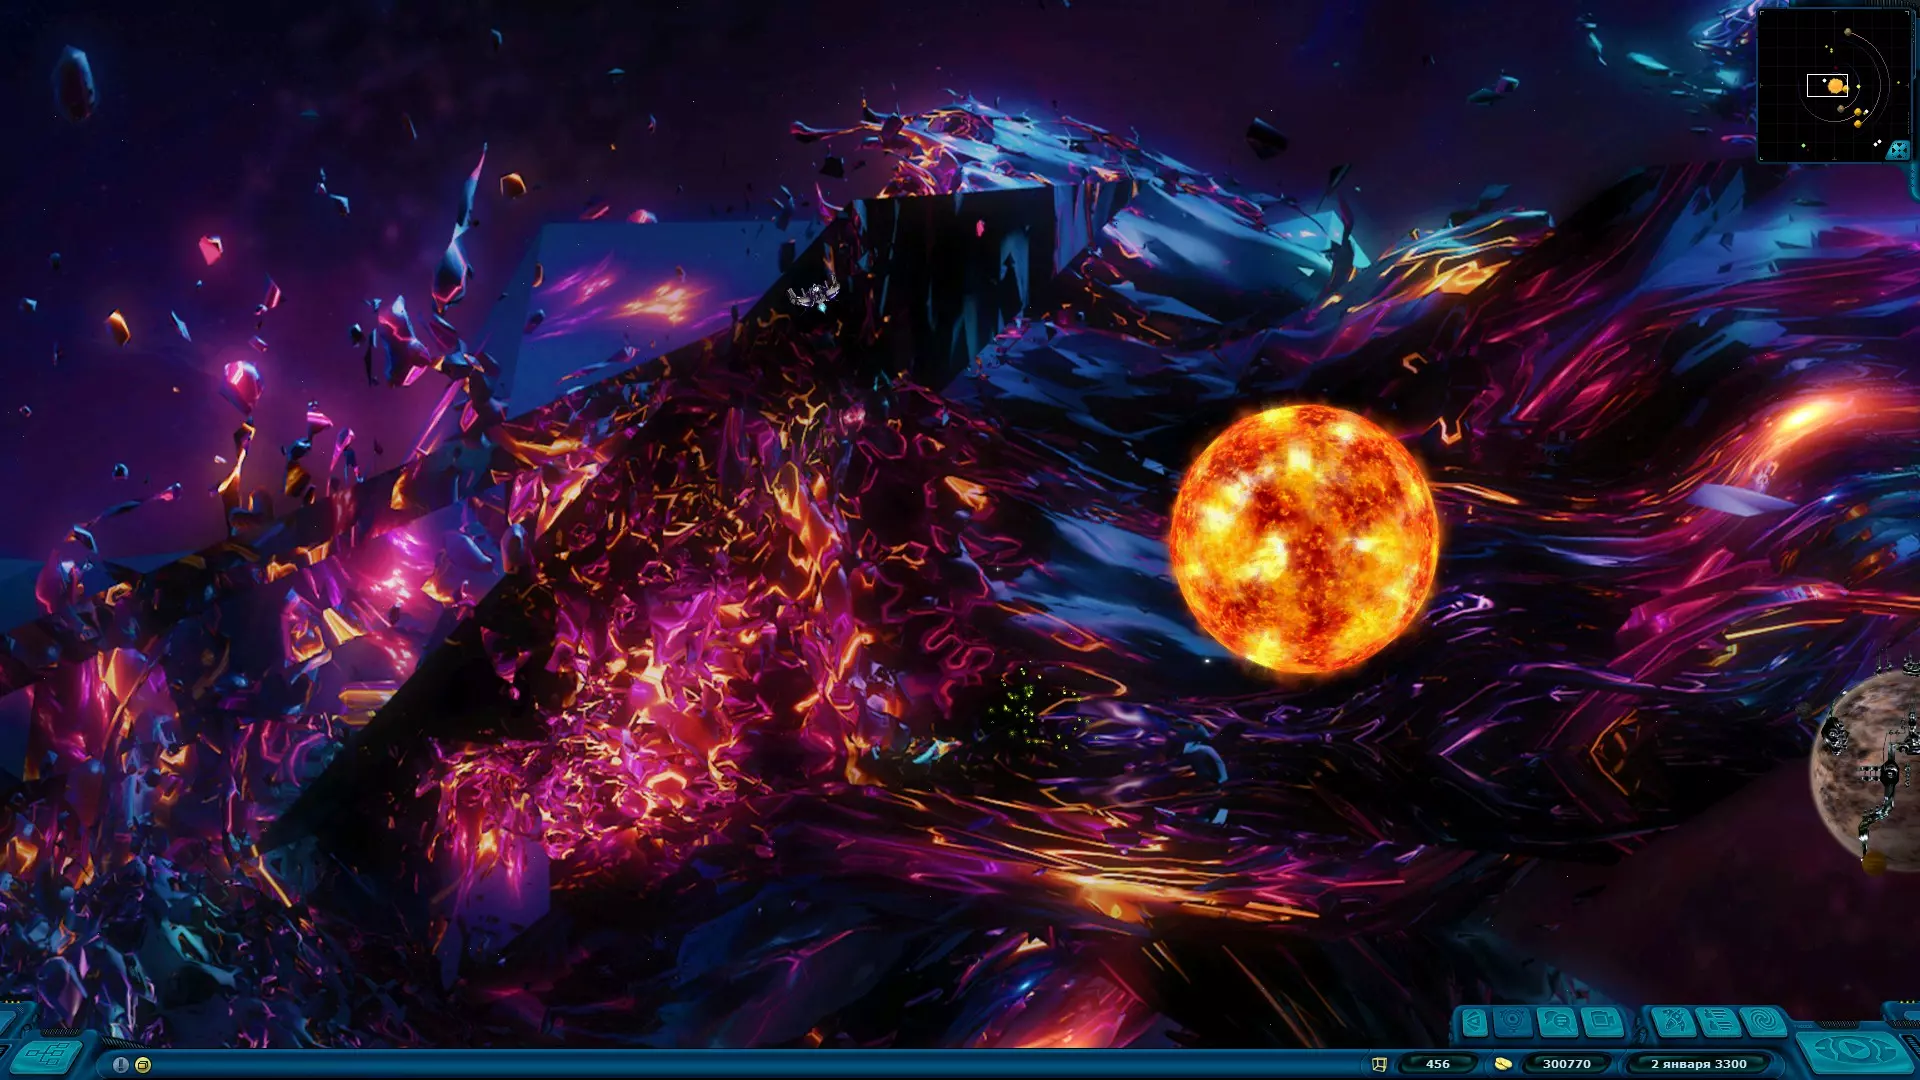Click the triangular warning icon button
This screenshot has width=1920, height=1080.
1474,1022
